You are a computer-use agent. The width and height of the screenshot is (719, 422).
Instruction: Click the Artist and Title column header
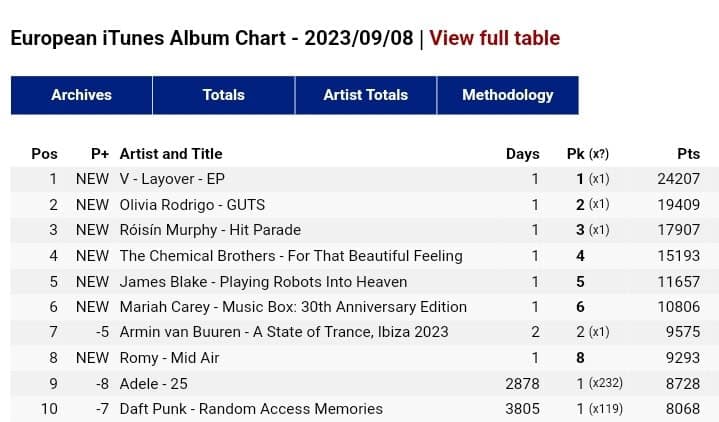click(x=171, y=154)
